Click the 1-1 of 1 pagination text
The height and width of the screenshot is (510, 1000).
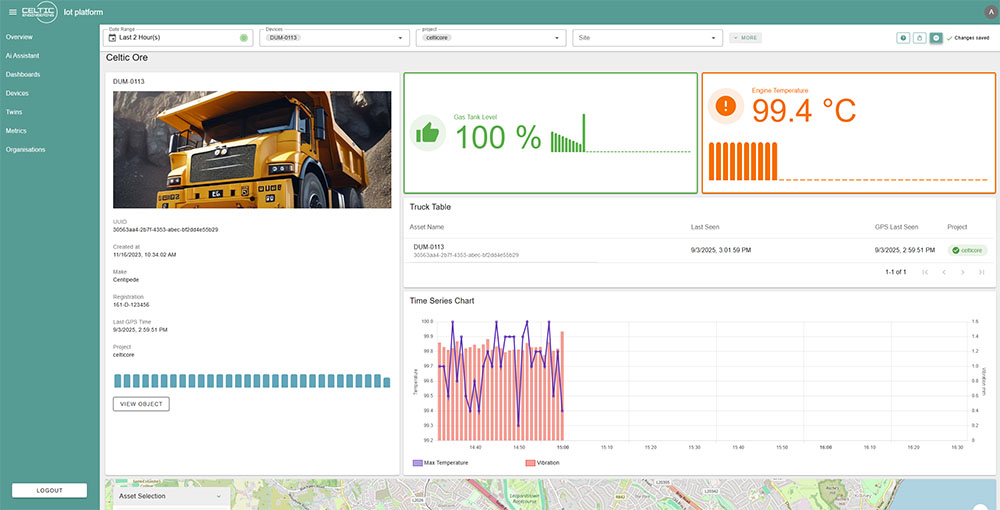[895, 272]
